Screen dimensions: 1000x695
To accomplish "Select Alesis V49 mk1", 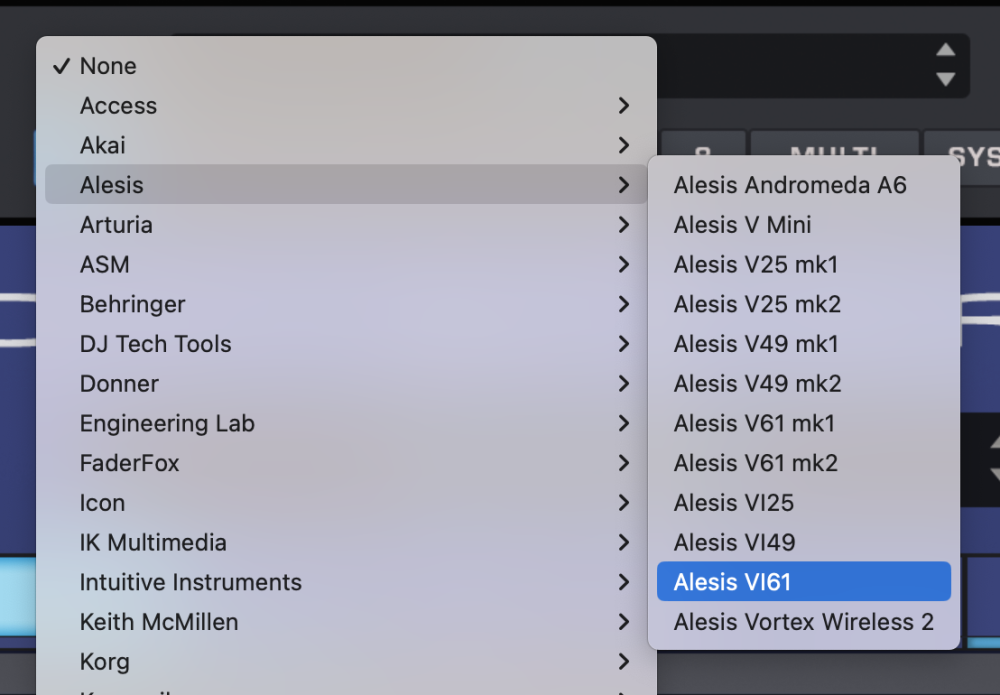I will pyautogui.click(x=756, y=344).
